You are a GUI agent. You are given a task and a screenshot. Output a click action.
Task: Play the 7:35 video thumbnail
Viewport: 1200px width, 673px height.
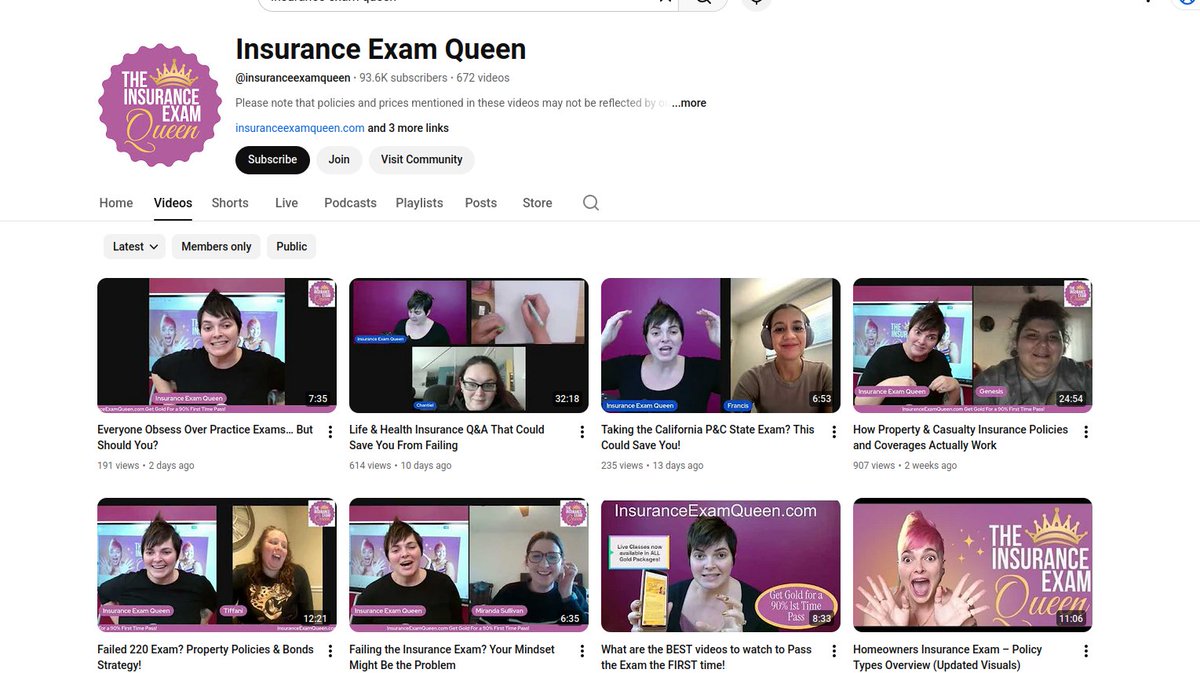click(217, 345)
